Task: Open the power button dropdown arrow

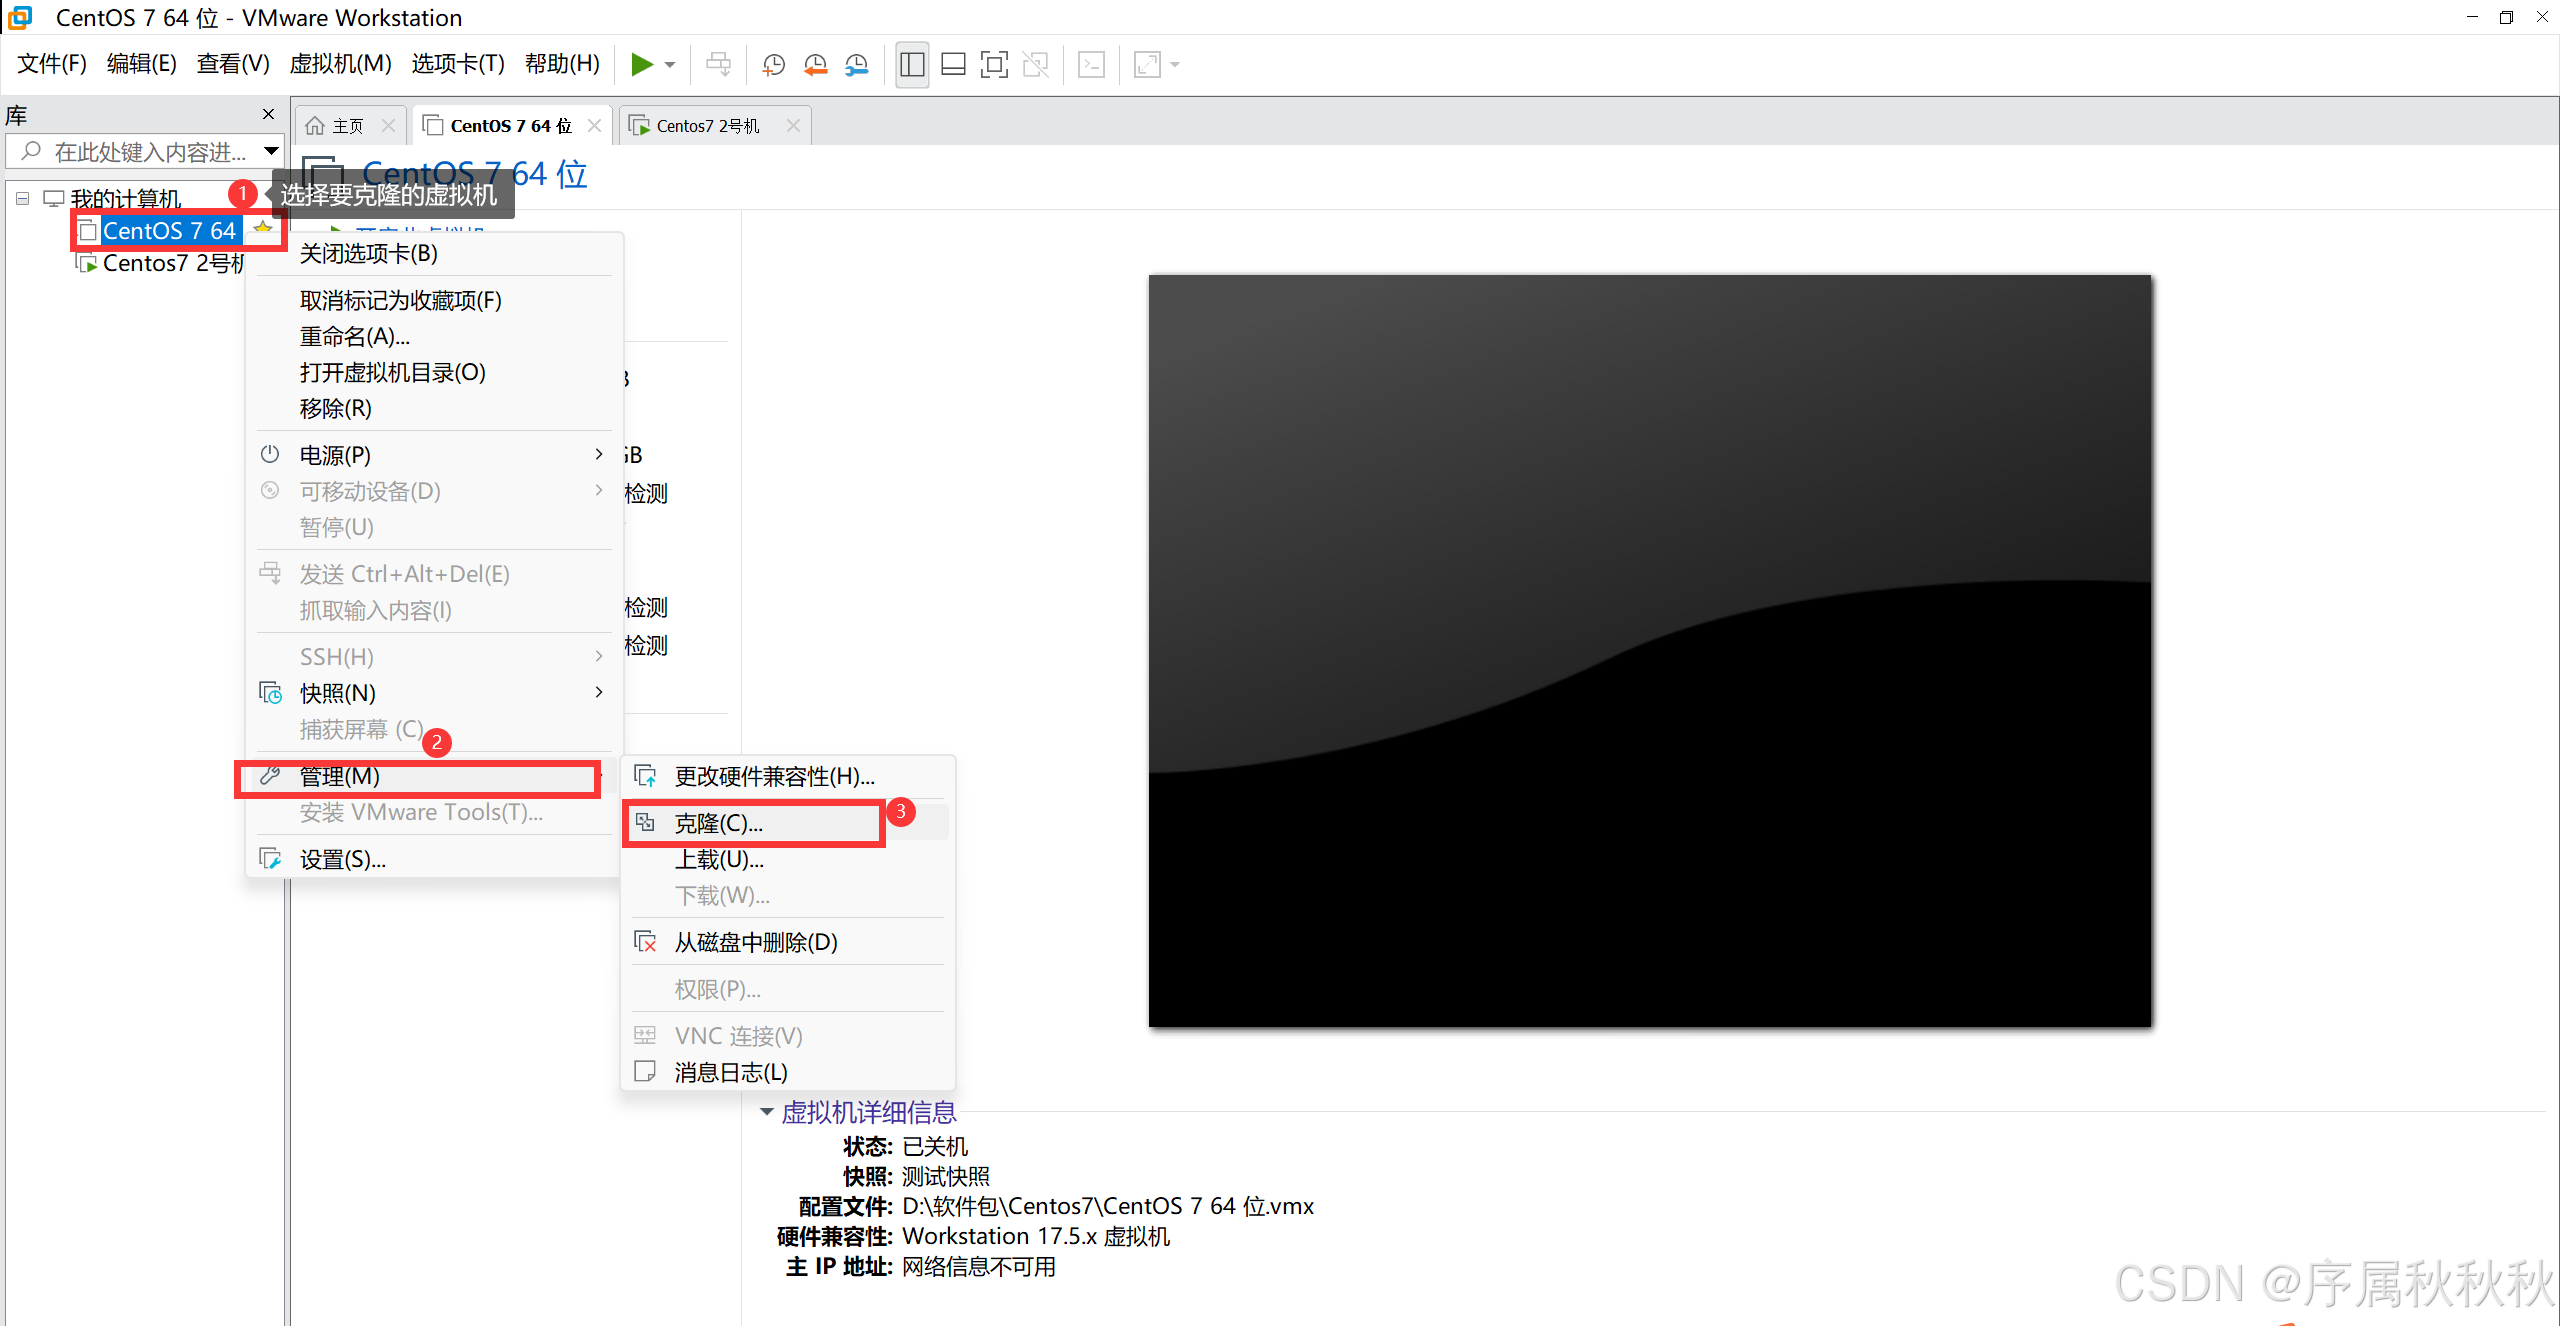Action: tap(671, 65)
